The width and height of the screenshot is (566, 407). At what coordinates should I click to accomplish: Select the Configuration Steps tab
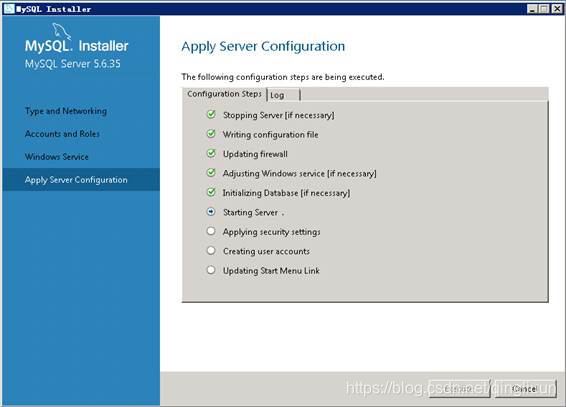pos(225,94)
